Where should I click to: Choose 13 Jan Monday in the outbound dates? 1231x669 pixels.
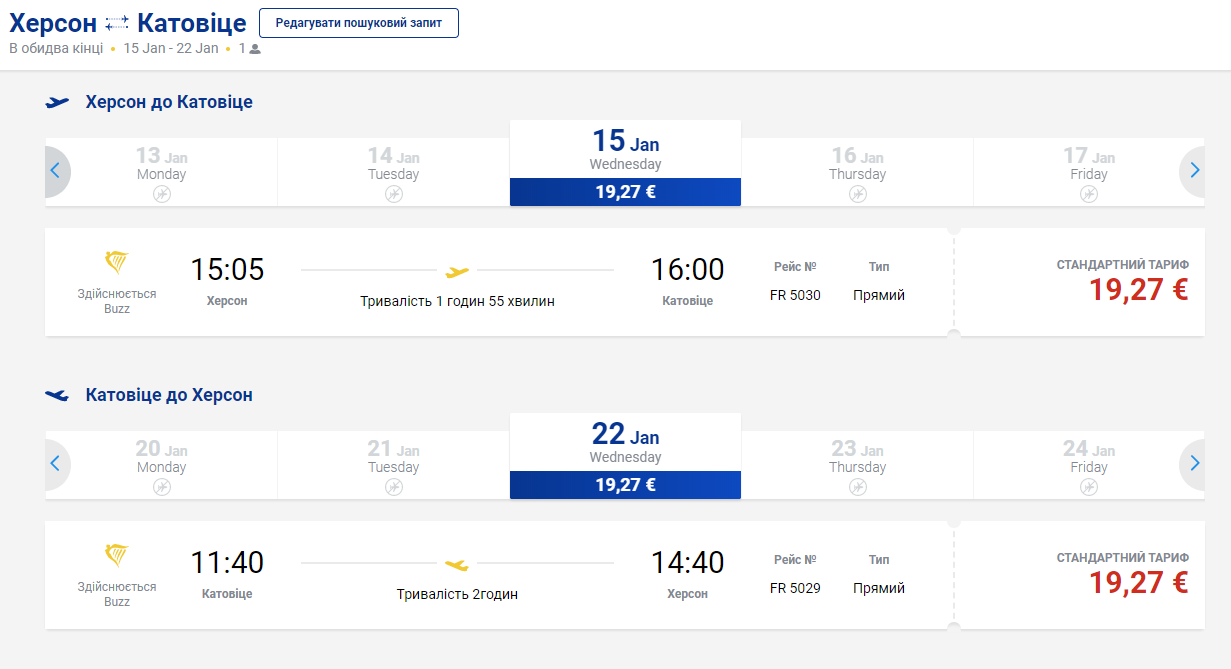coord(161,173)
